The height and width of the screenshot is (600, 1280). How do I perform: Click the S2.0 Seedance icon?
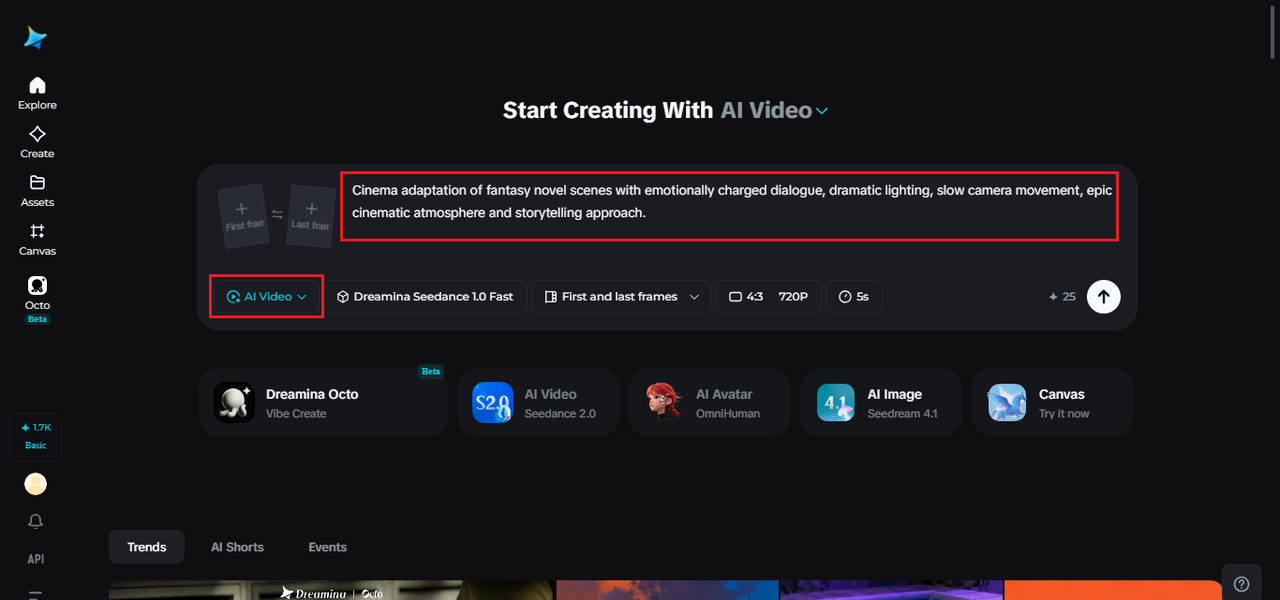492,403
